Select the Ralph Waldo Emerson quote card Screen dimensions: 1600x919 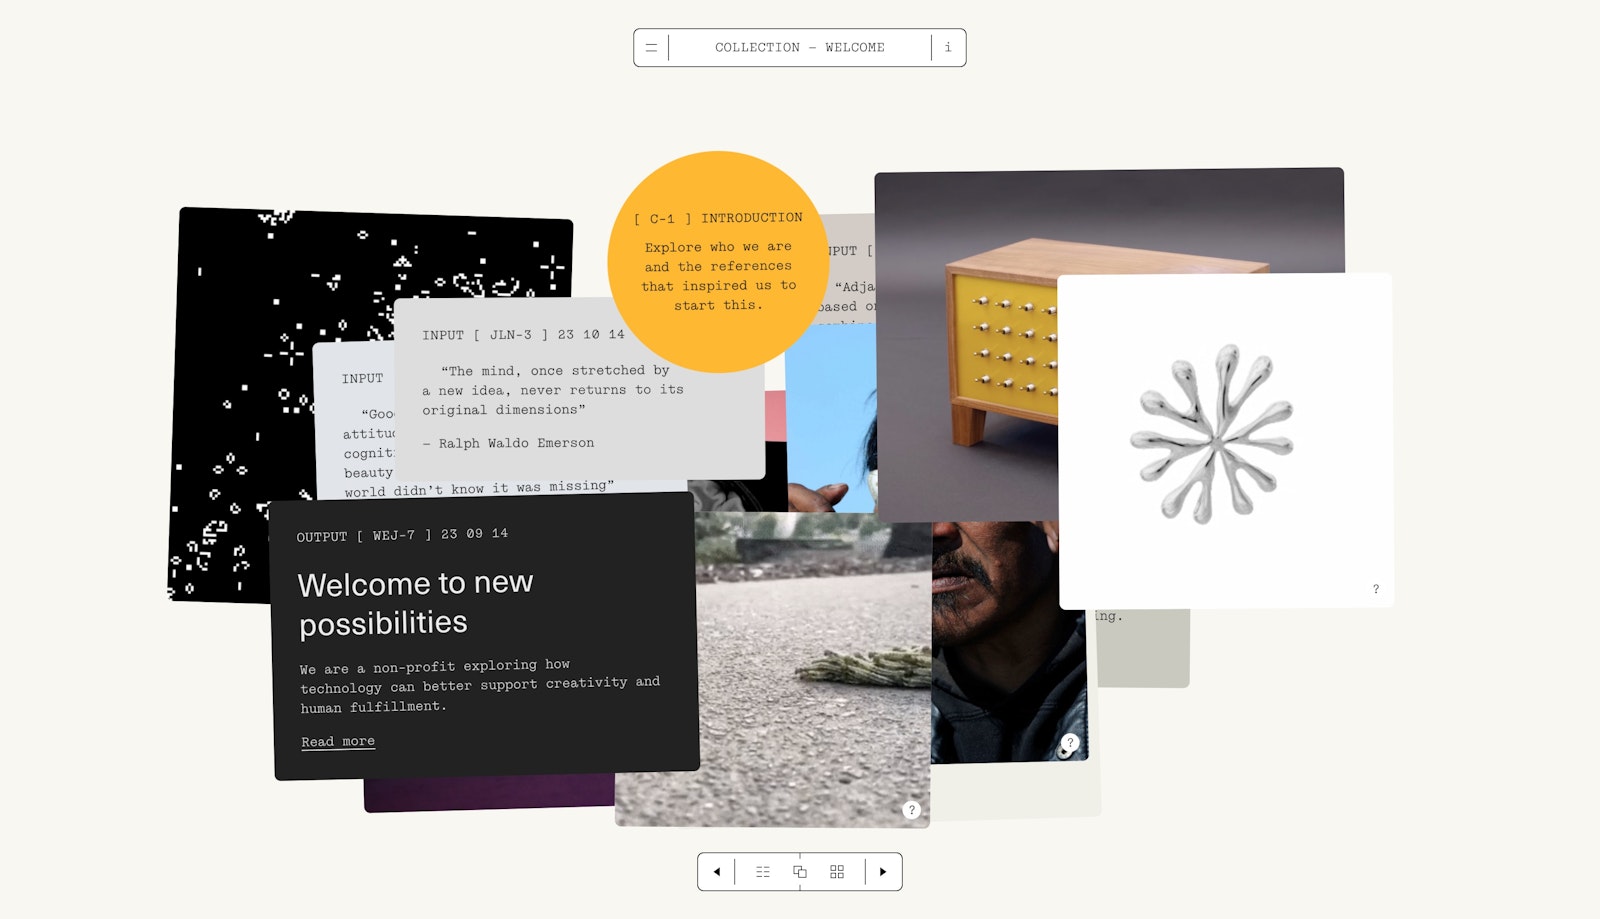(579, 400)
